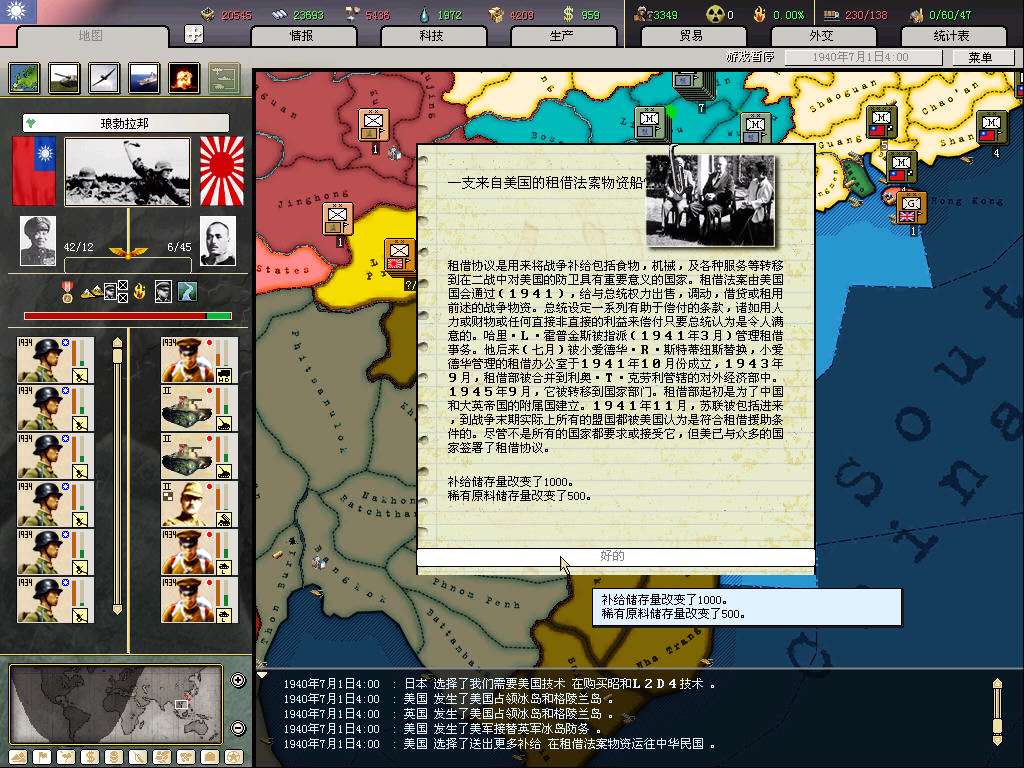The height and width of the screenshot is (768, 1024).
Task: Open the 统计表 tab
Action: [952, 36]
